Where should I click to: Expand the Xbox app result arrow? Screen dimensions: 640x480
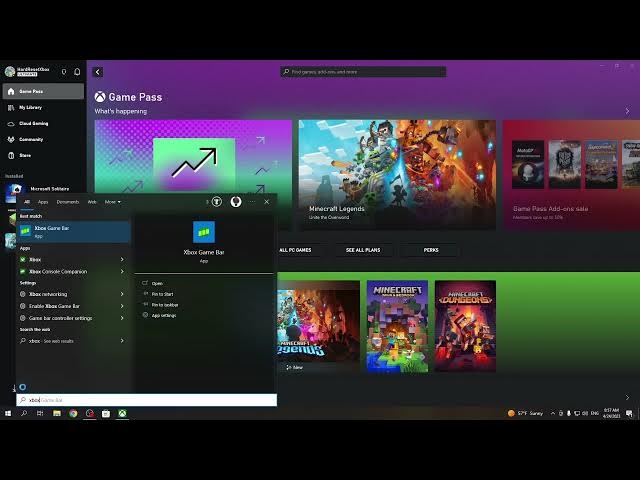[x=122, y=260]
